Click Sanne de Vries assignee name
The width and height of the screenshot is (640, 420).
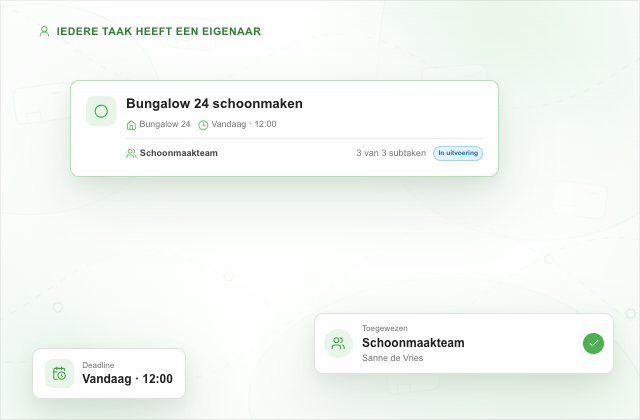pyautogui.click(x=393, y=358)
